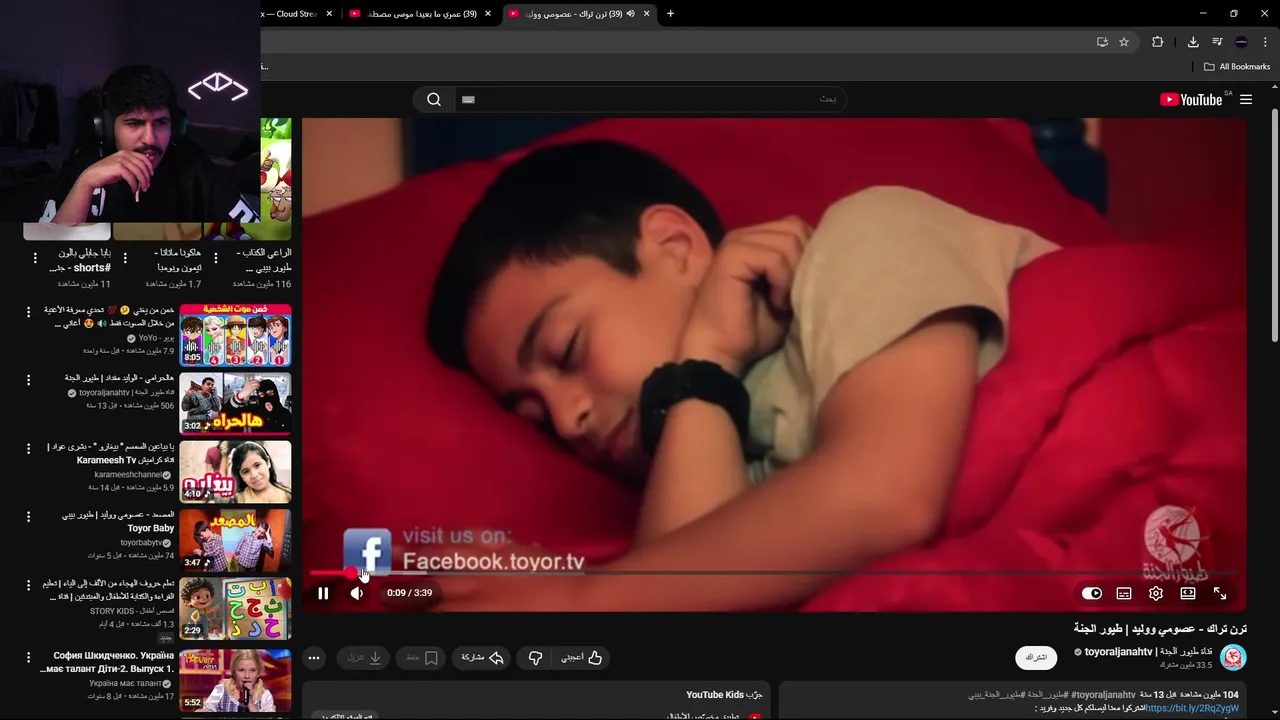This screenshot has height=720, width=1280.
Task: Bookmark this page with the star icon
Action: coord(1124,42)
